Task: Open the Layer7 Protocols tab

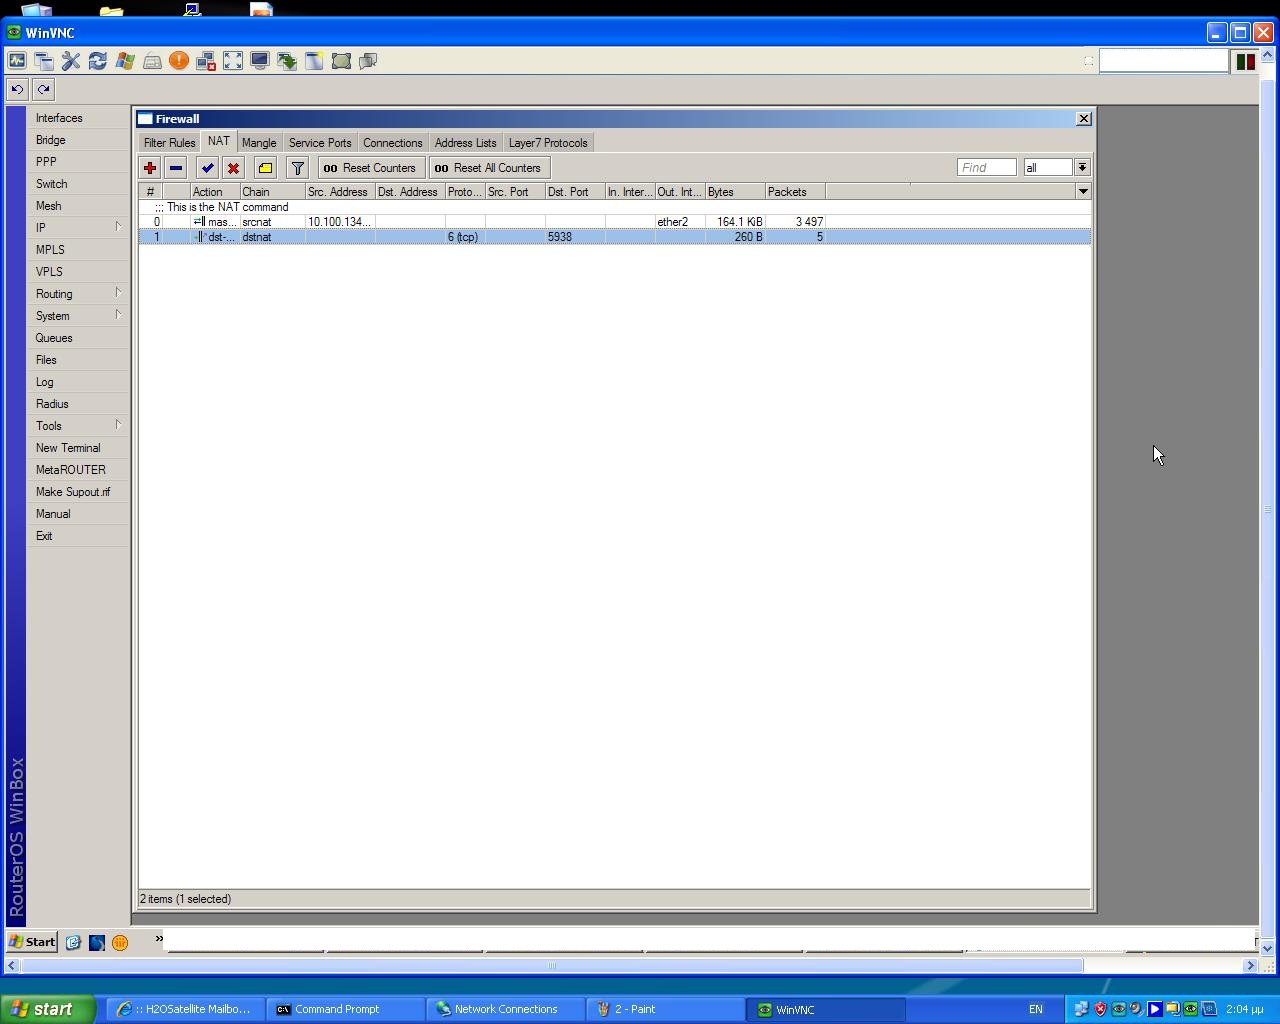Action: tap(548, 143)
